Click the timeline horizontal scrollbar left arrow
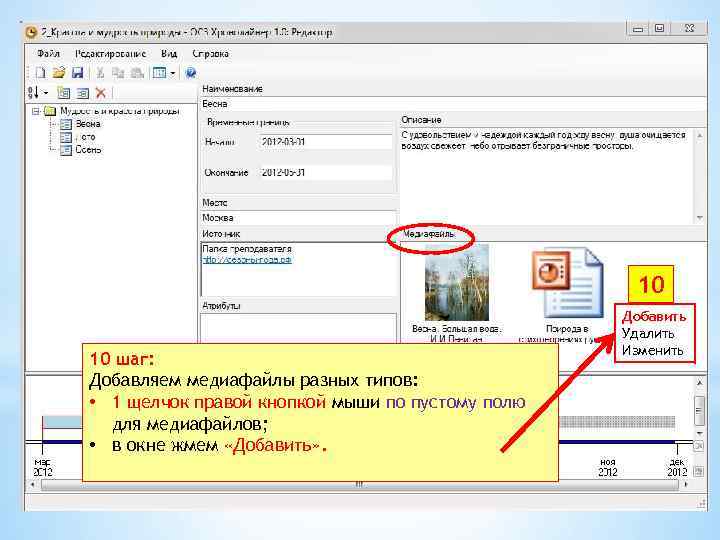This screenshot has width=720, height=540. pyautogui.click(x=32, y=484)
